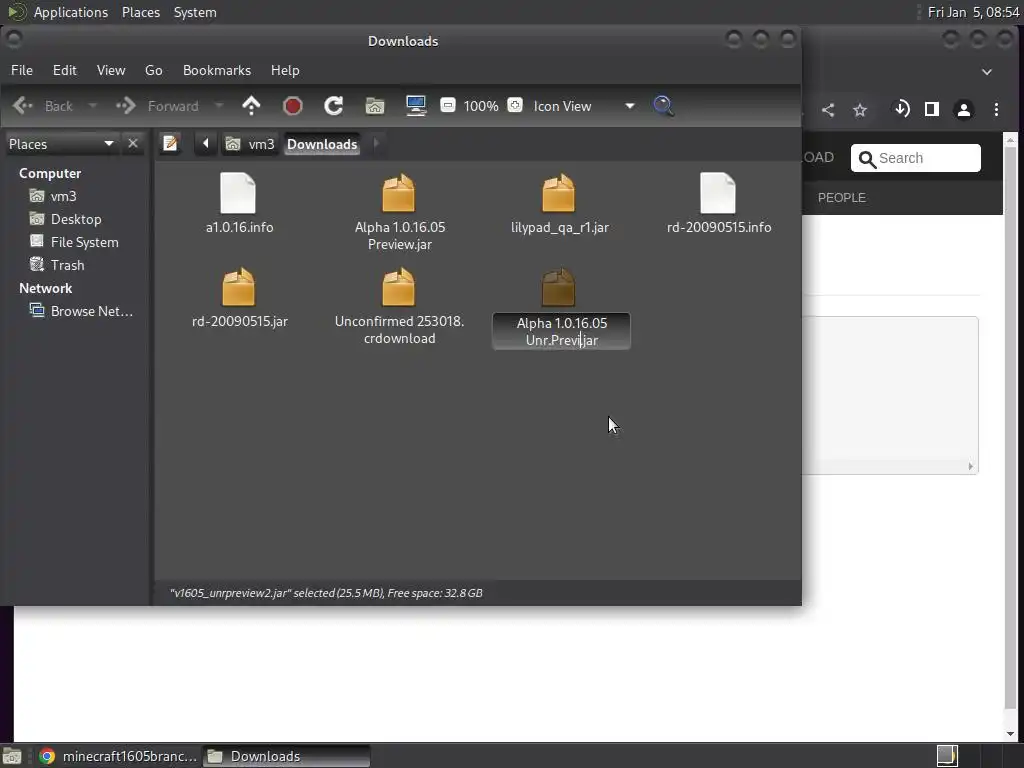1024x768 pixels.
Task: Click the Forward navigation button
Action: [x=157, y=106]
